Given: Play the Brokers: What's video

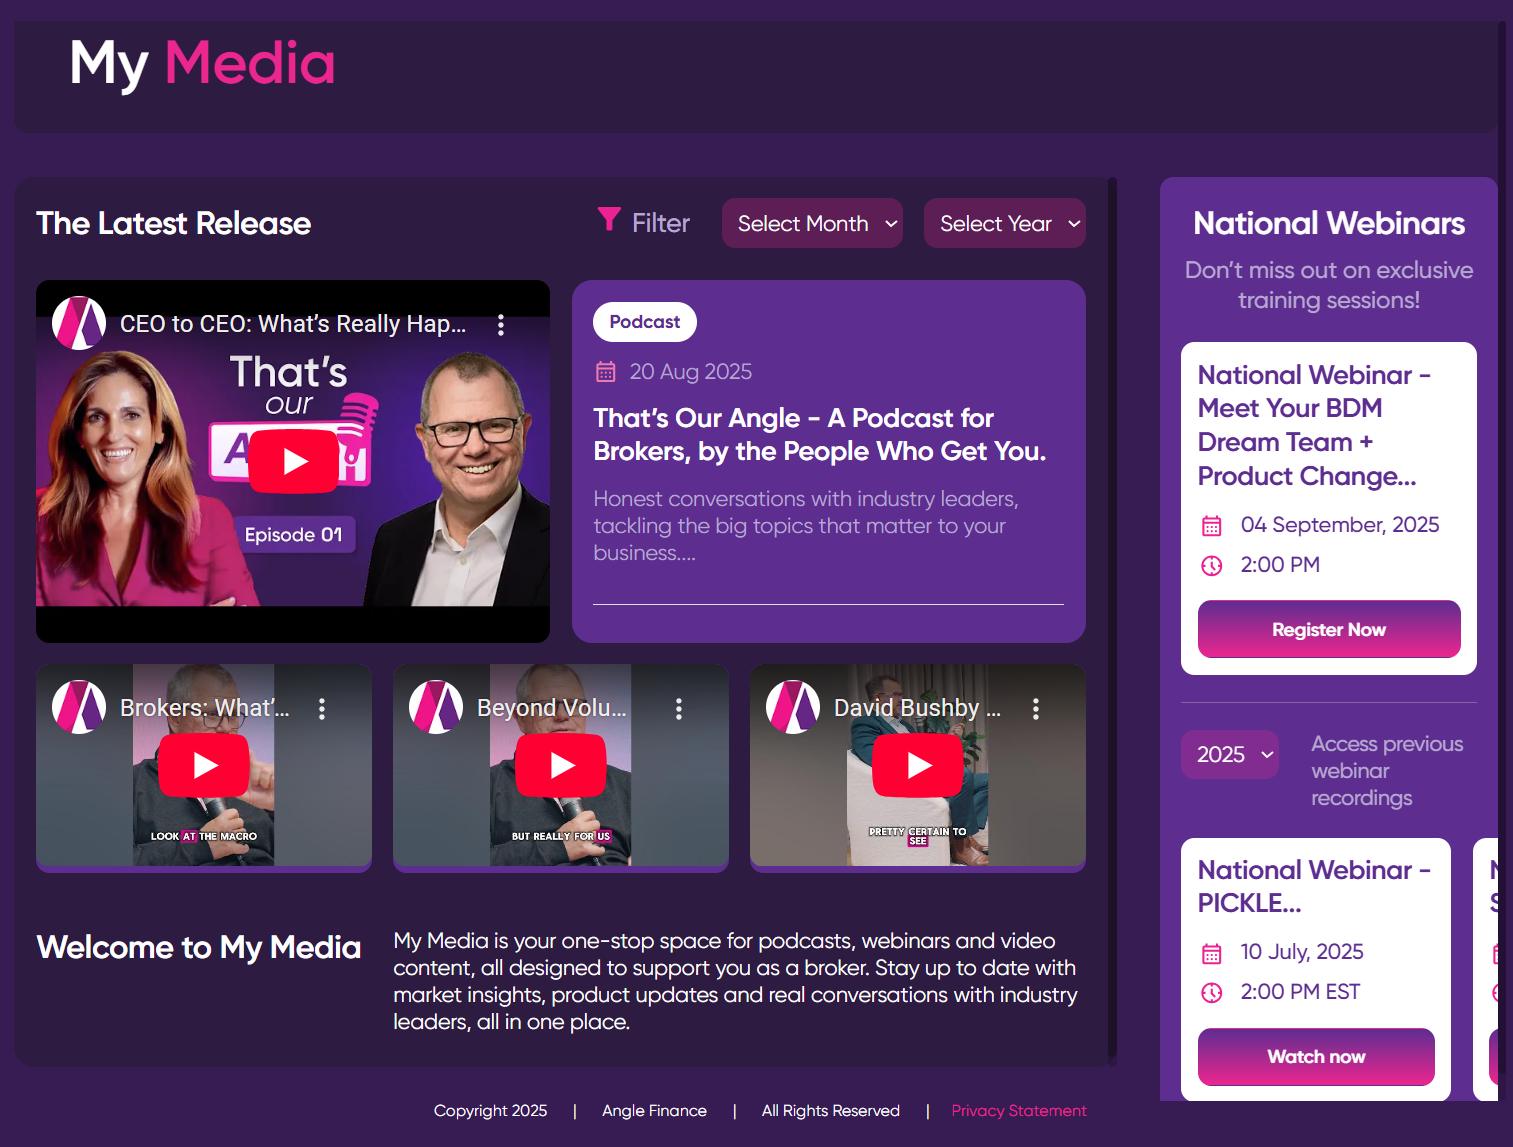Looking at the screenshot, I should (204, 765).
